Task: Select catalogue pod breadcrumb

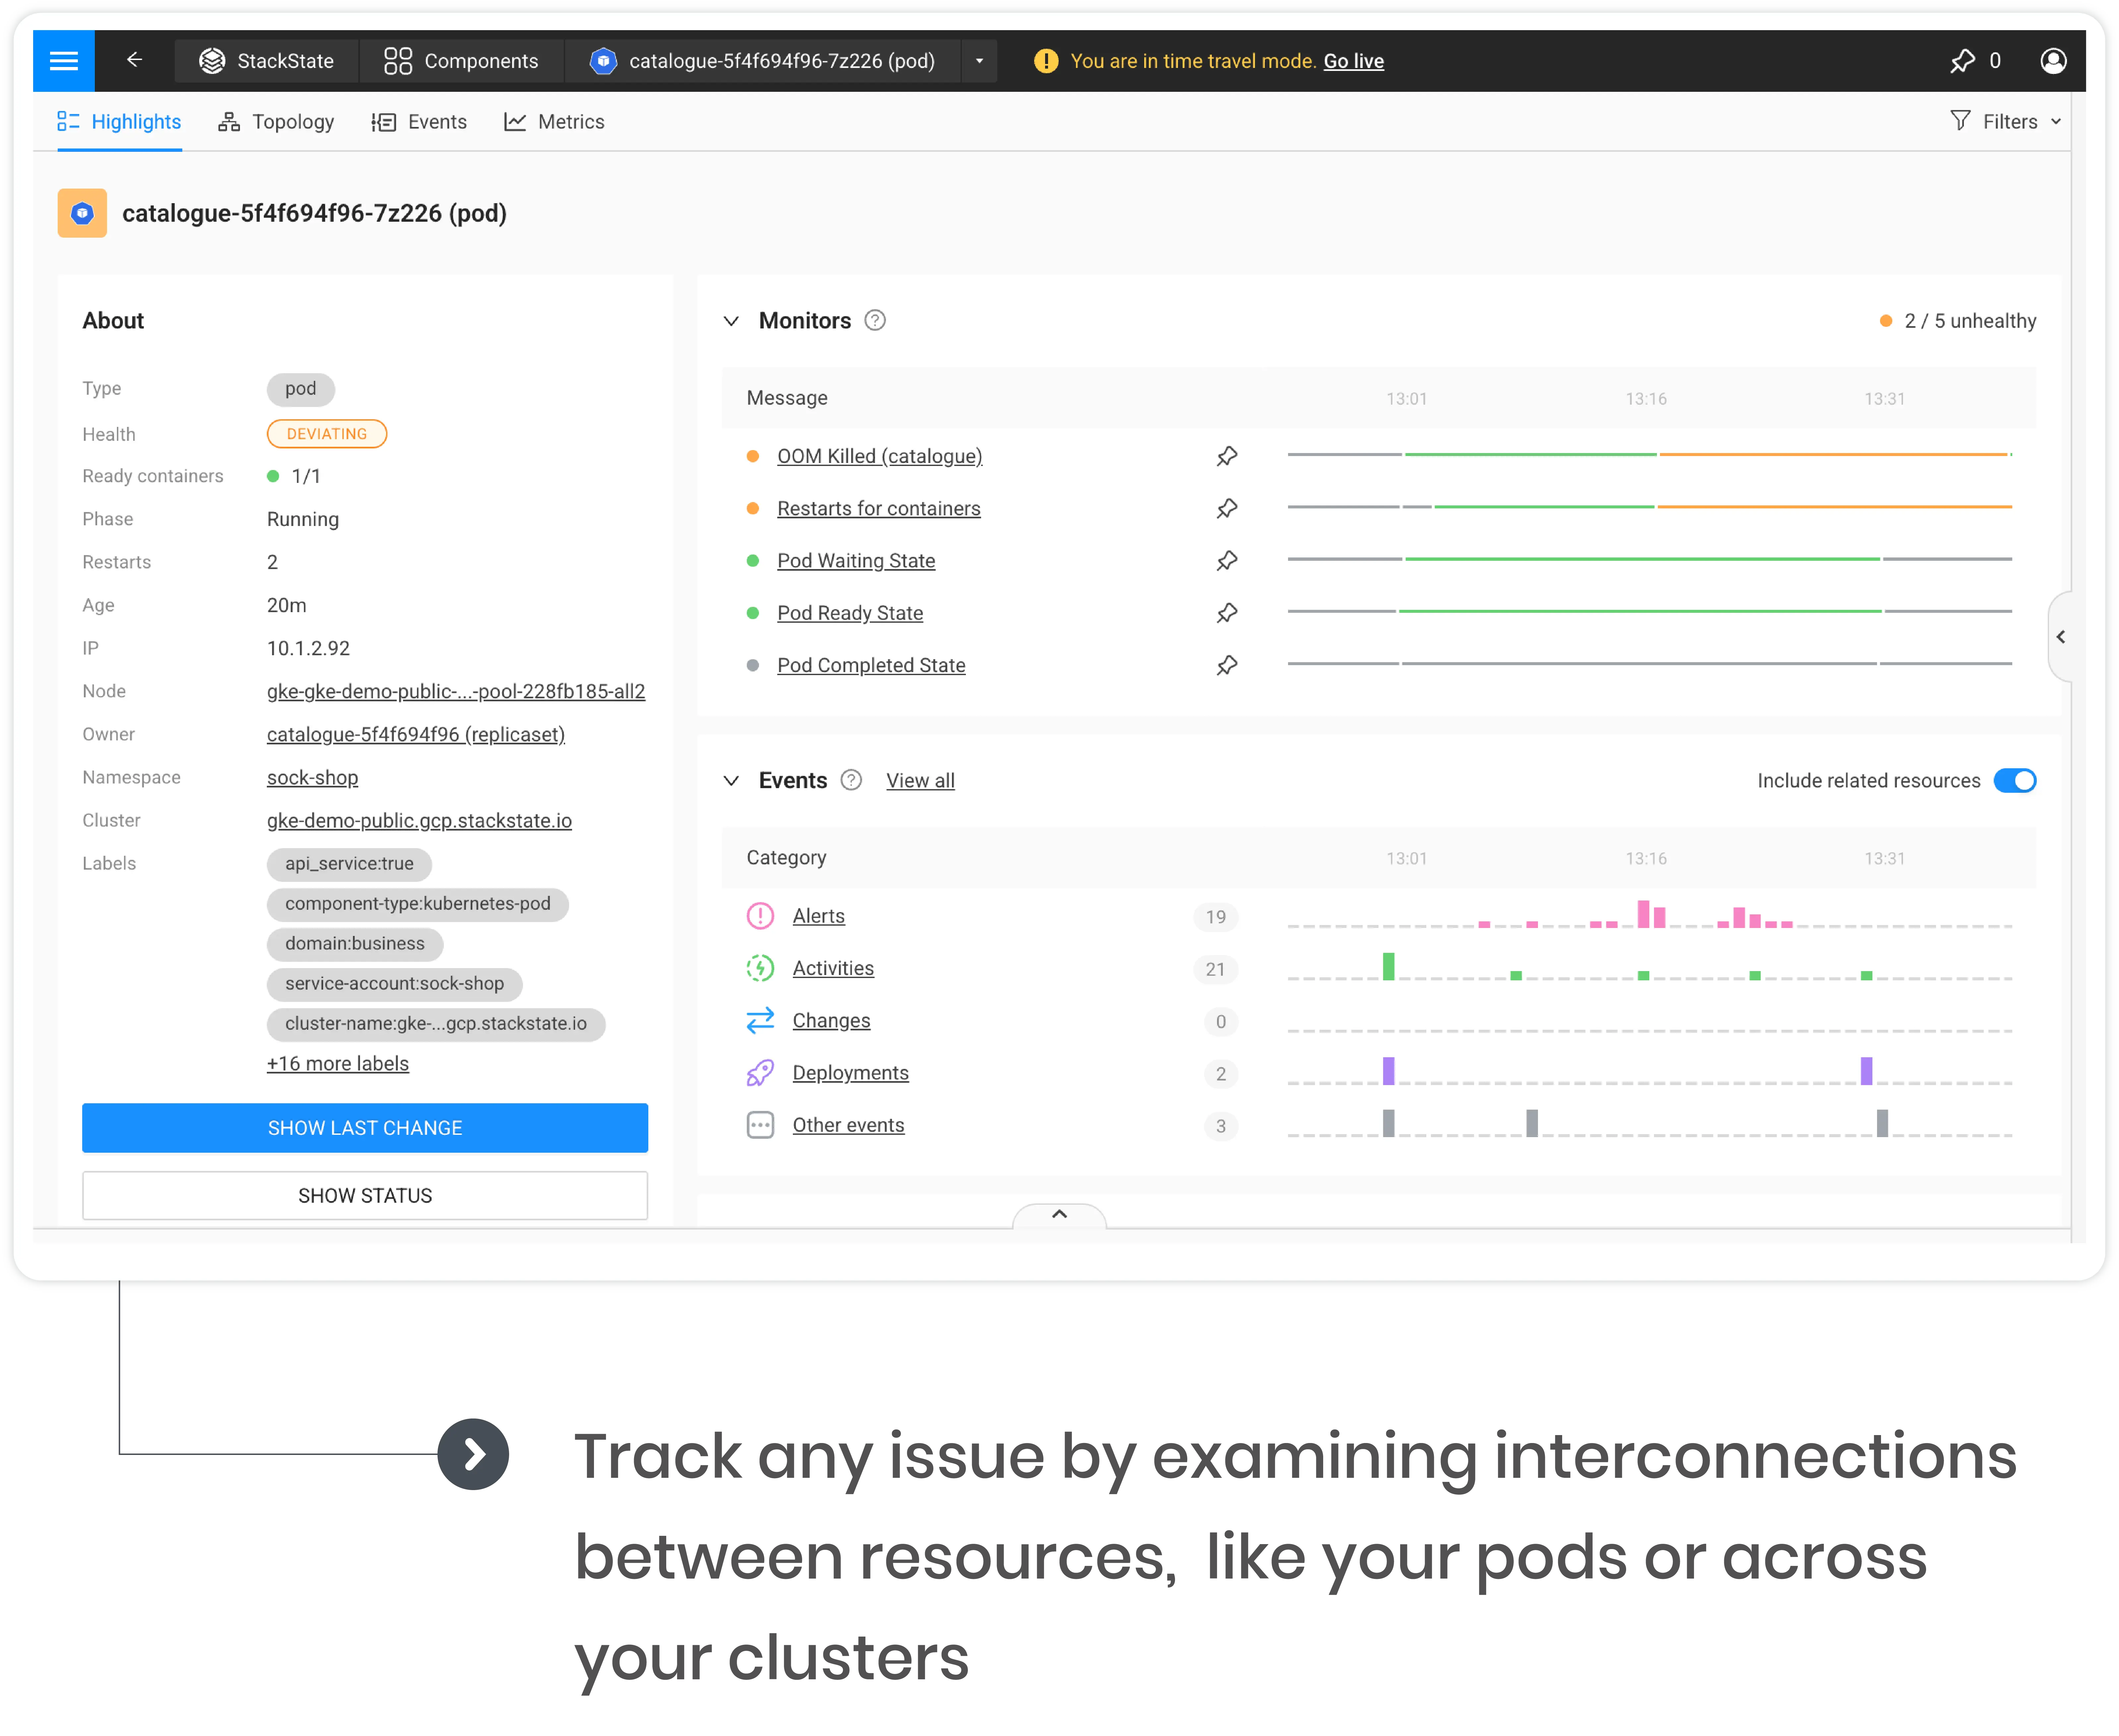Action: [x=763, y=61]
